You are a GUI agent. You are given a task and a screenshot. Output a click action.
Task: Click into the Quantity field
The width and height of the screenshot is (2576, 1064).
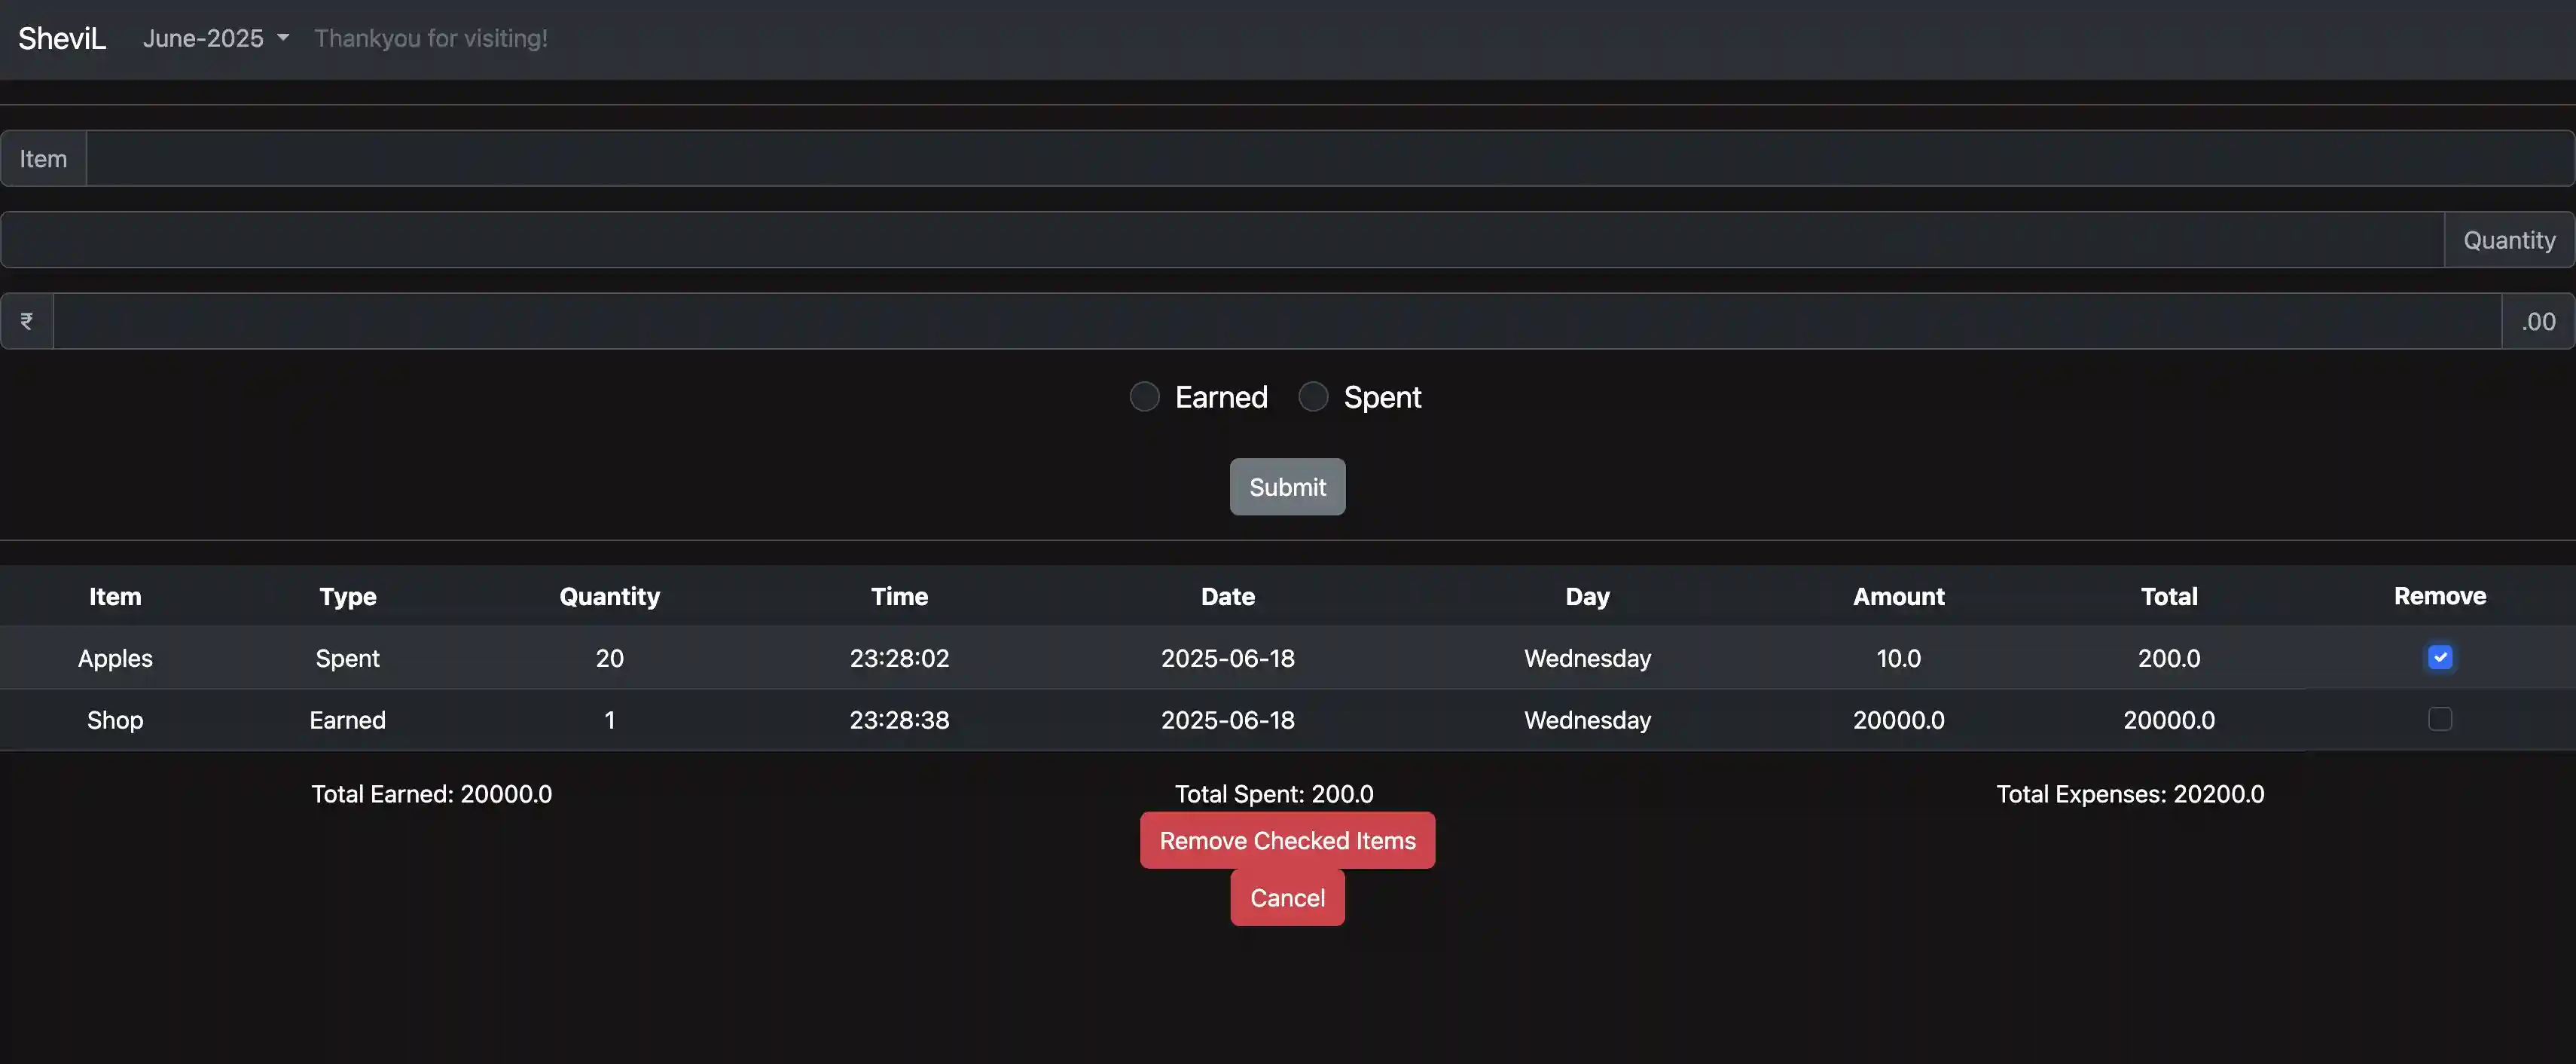(x=1200, y=240)
